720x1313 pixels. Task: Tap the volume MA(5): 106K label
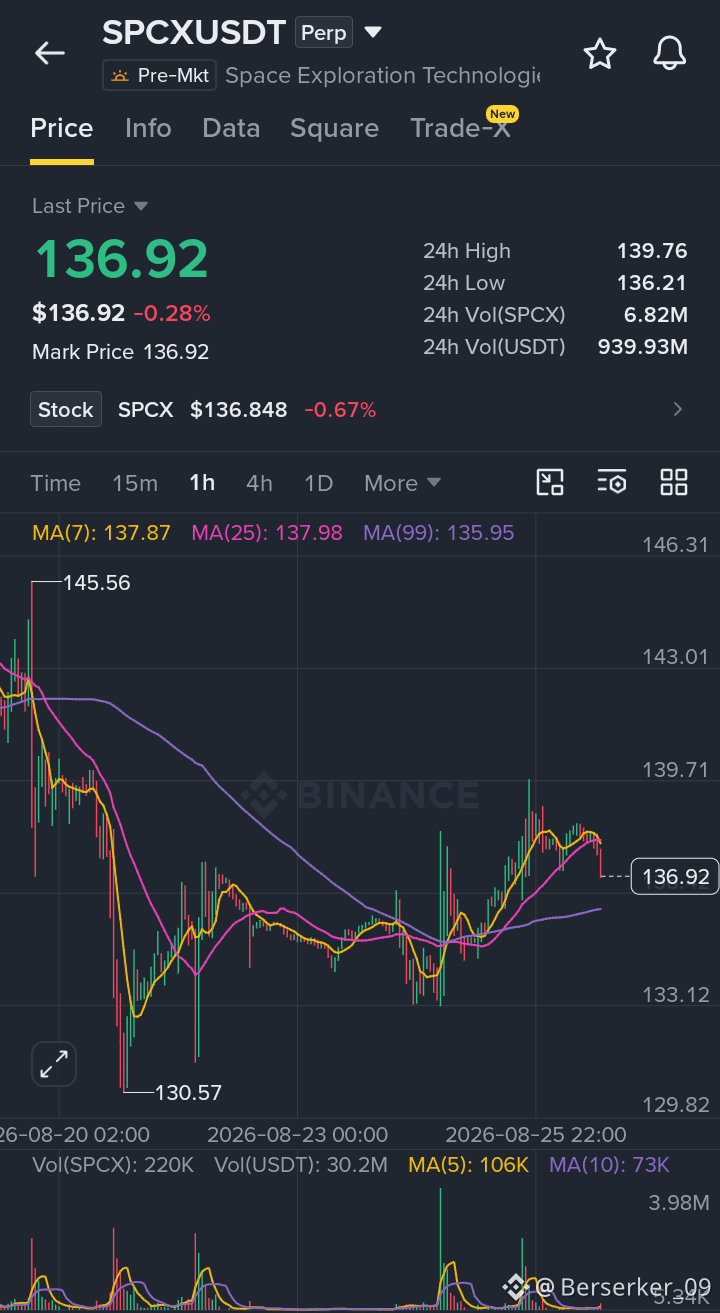469,1165
